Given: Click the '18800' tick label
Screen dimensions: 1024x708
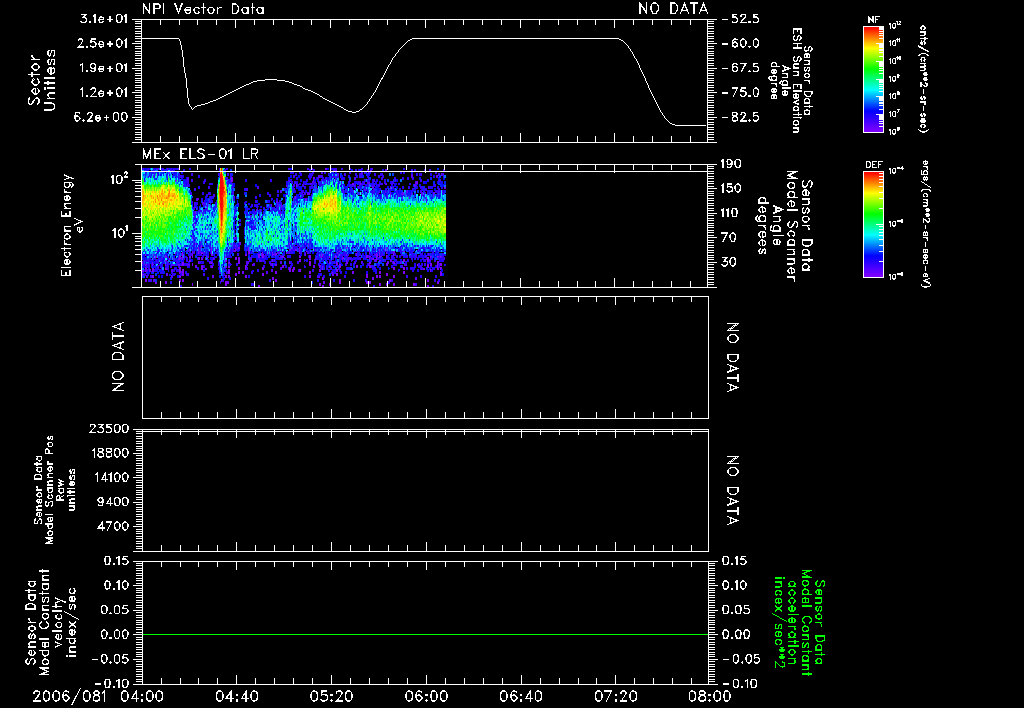Looking at the screenshot, I should click(108, 453).
